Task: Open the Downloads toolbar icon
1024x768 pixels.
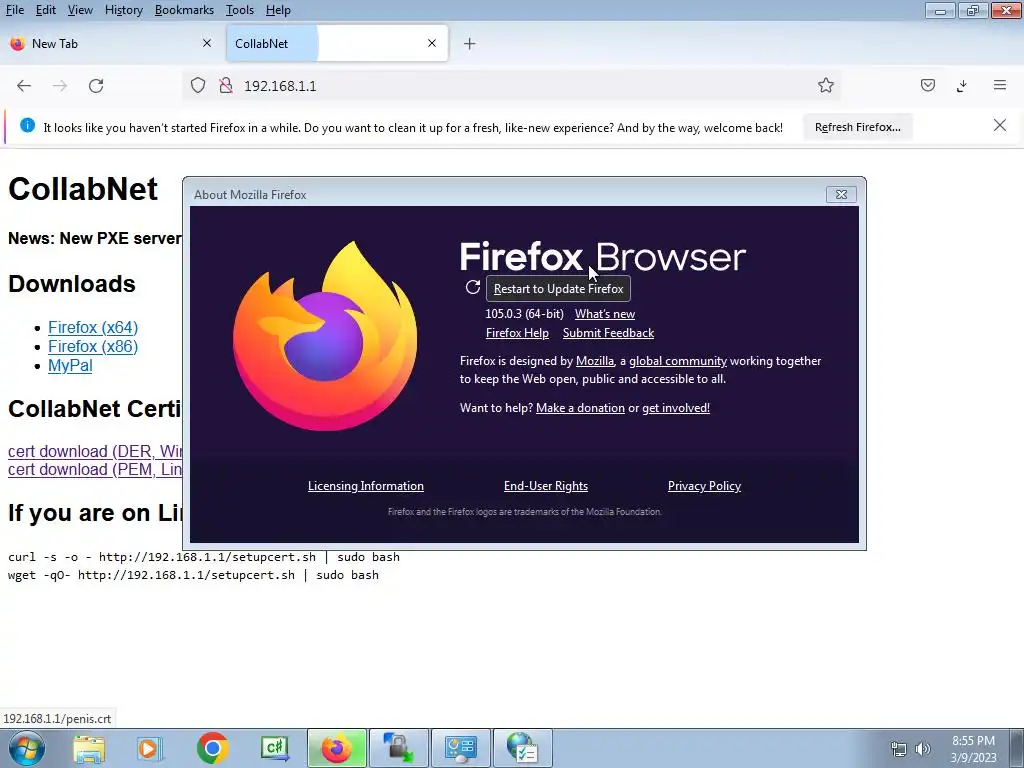Action: (962, 86)
